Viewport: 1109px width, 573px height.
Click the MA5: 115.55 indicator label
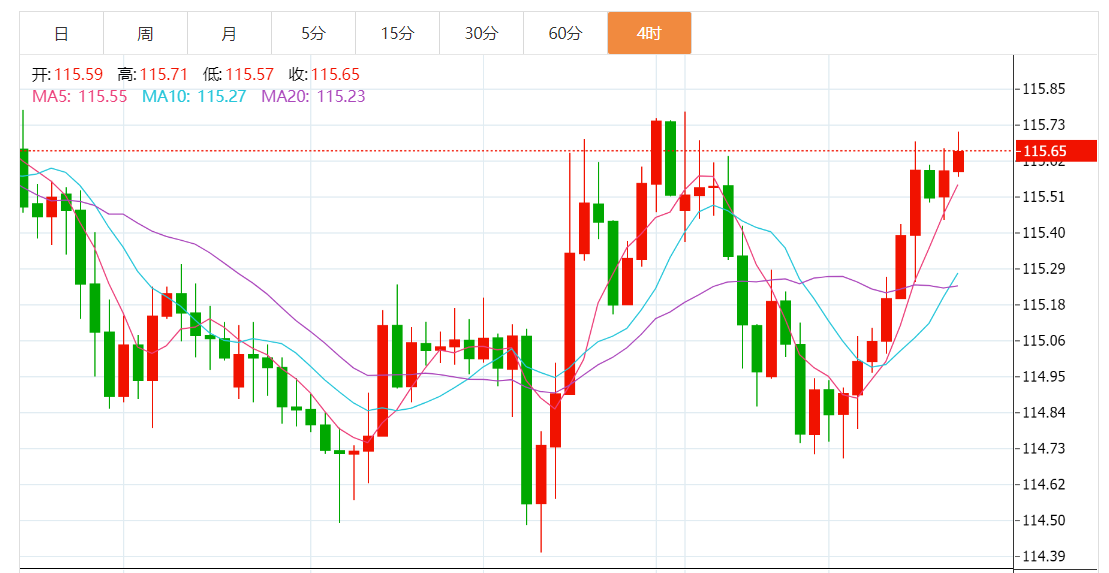80,96
